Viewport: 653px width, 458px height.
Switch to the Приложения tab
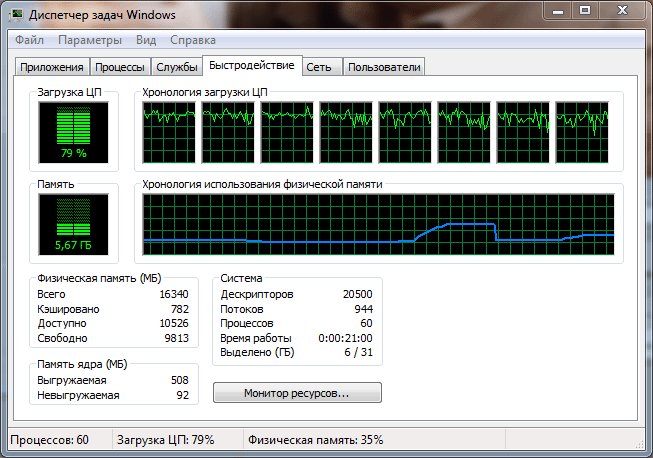(52, 67)
